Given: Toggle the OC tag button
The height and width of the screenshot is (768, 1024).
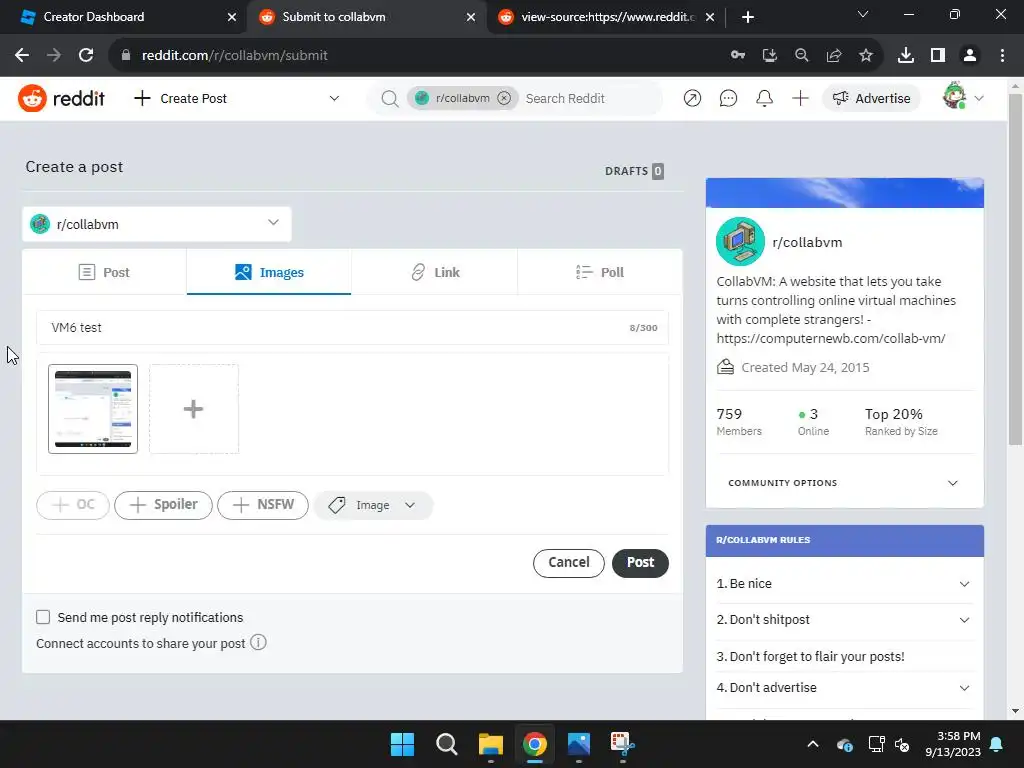Looking at the screenshot, I should [73, 505].
